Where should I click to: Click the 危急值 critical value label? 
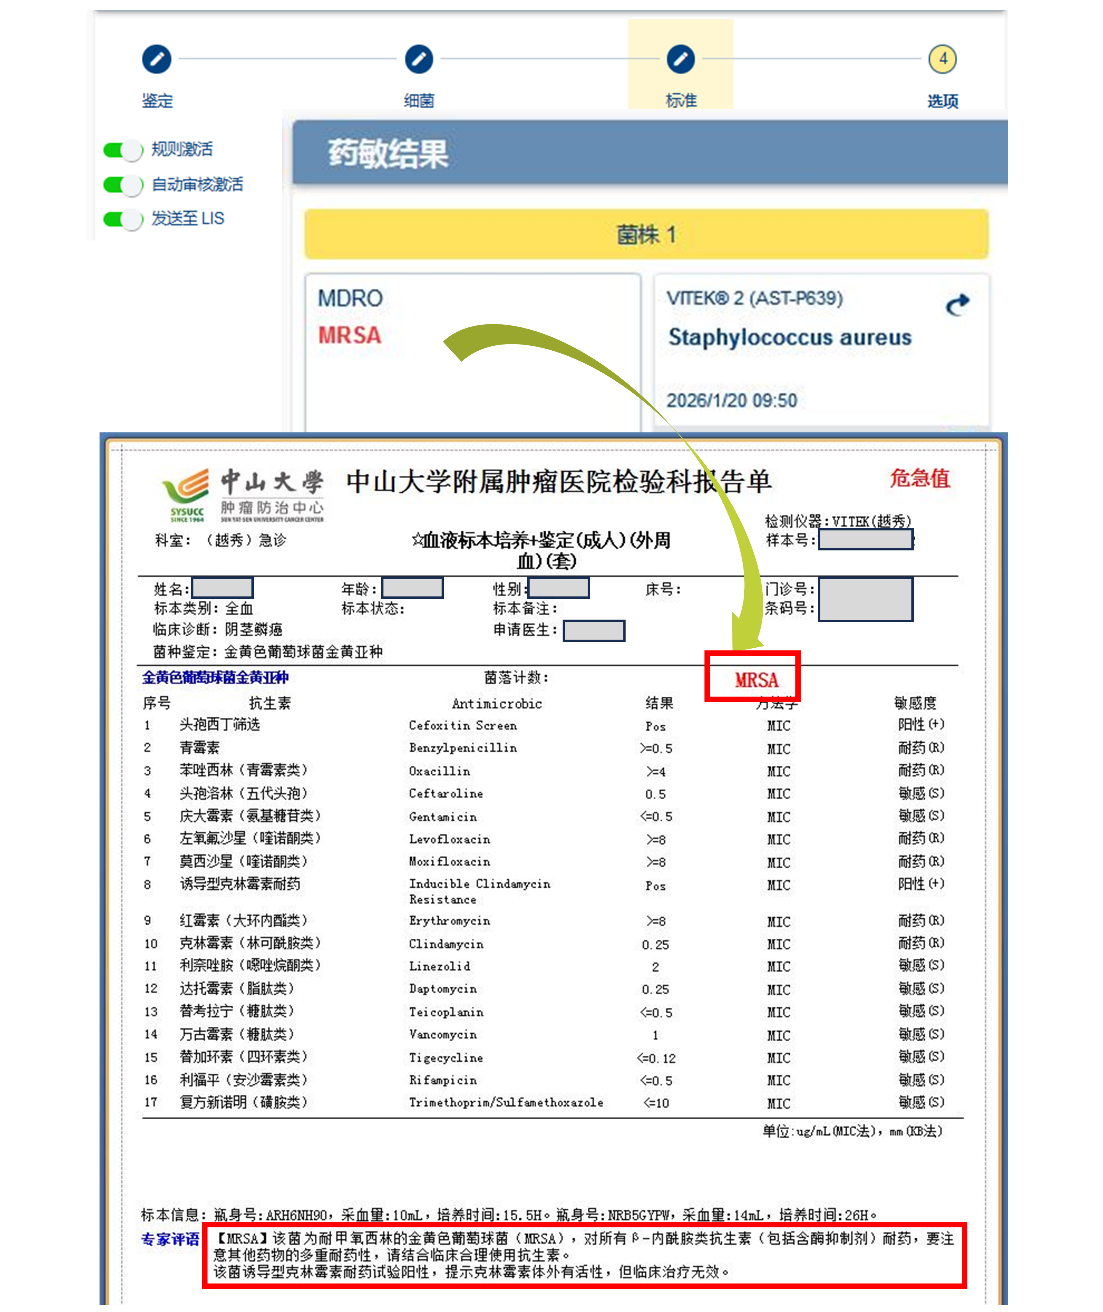[x=919, y=479]
